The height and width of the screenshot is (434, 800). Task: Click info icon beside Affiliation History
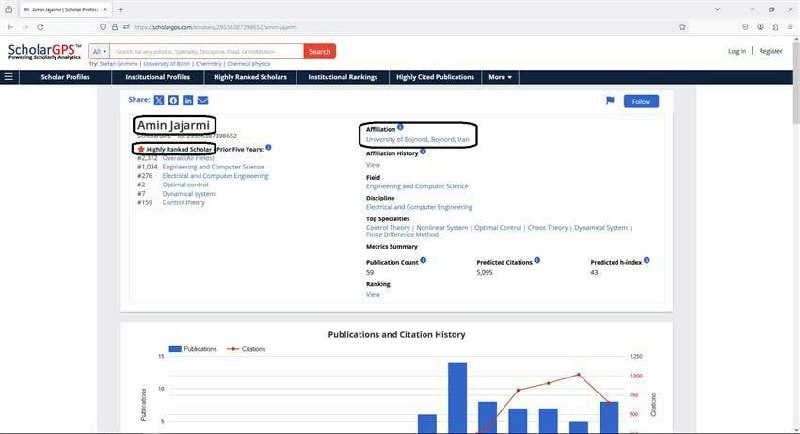pos(423,151)
